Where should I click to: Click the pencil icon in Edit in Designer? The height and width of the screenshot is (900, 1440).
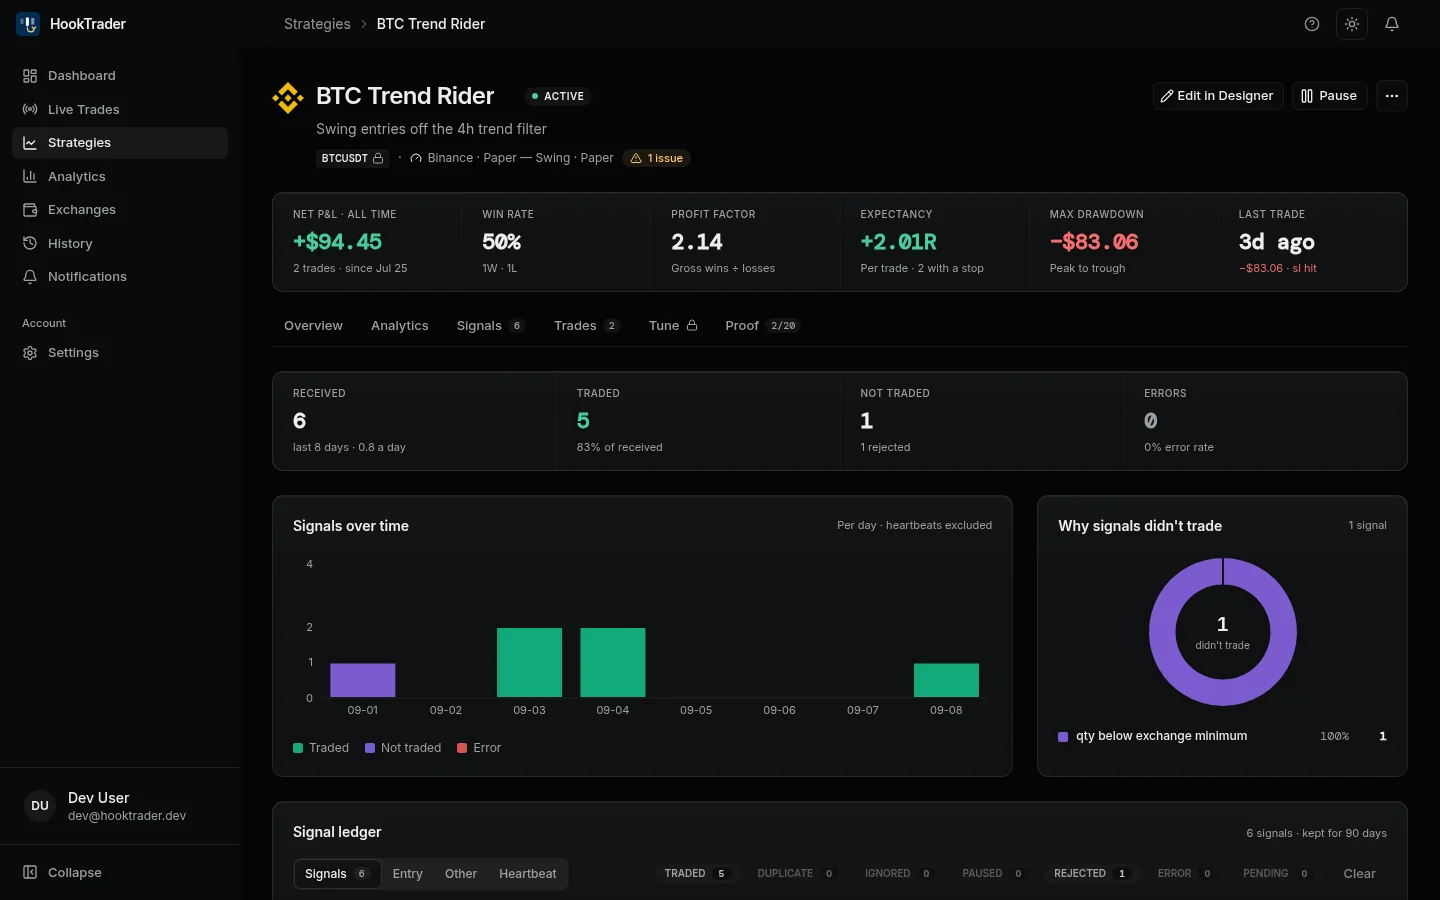(x=1166, y=96)
